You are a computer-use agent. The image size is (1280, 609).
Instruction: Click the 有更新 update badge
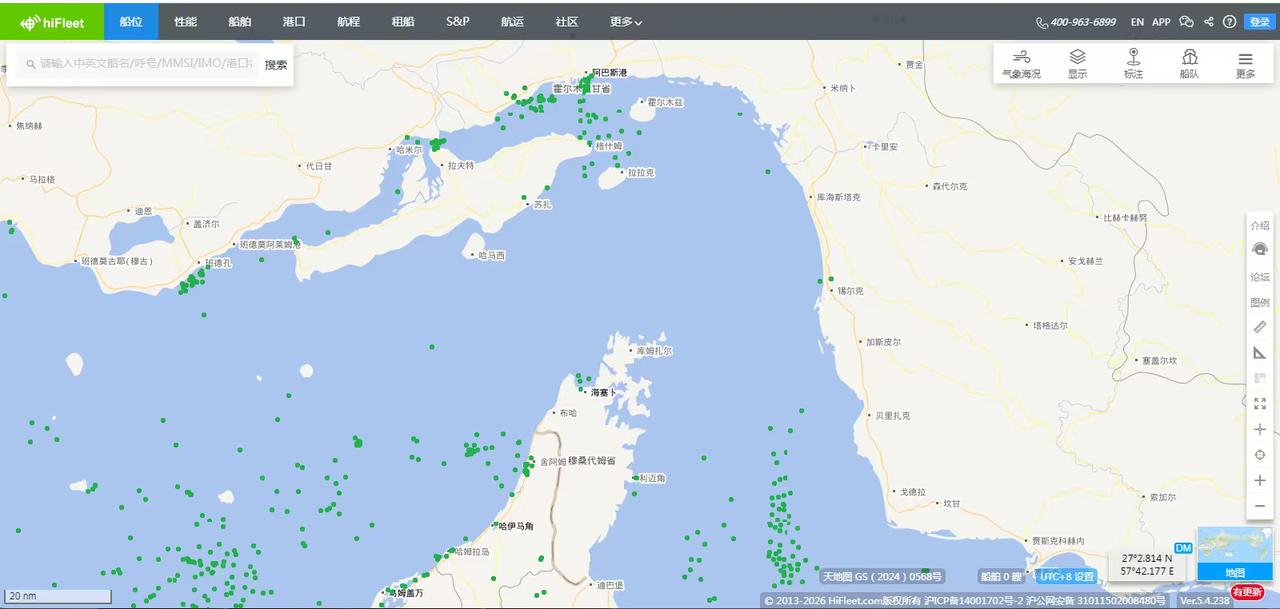click(x=1247, y=592)
